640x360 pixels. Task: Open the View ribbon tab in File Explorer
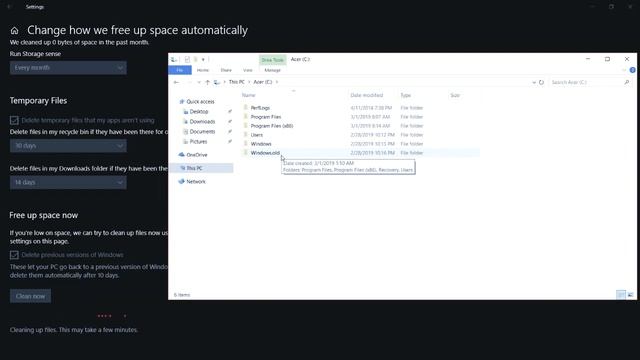pos(247,70)
